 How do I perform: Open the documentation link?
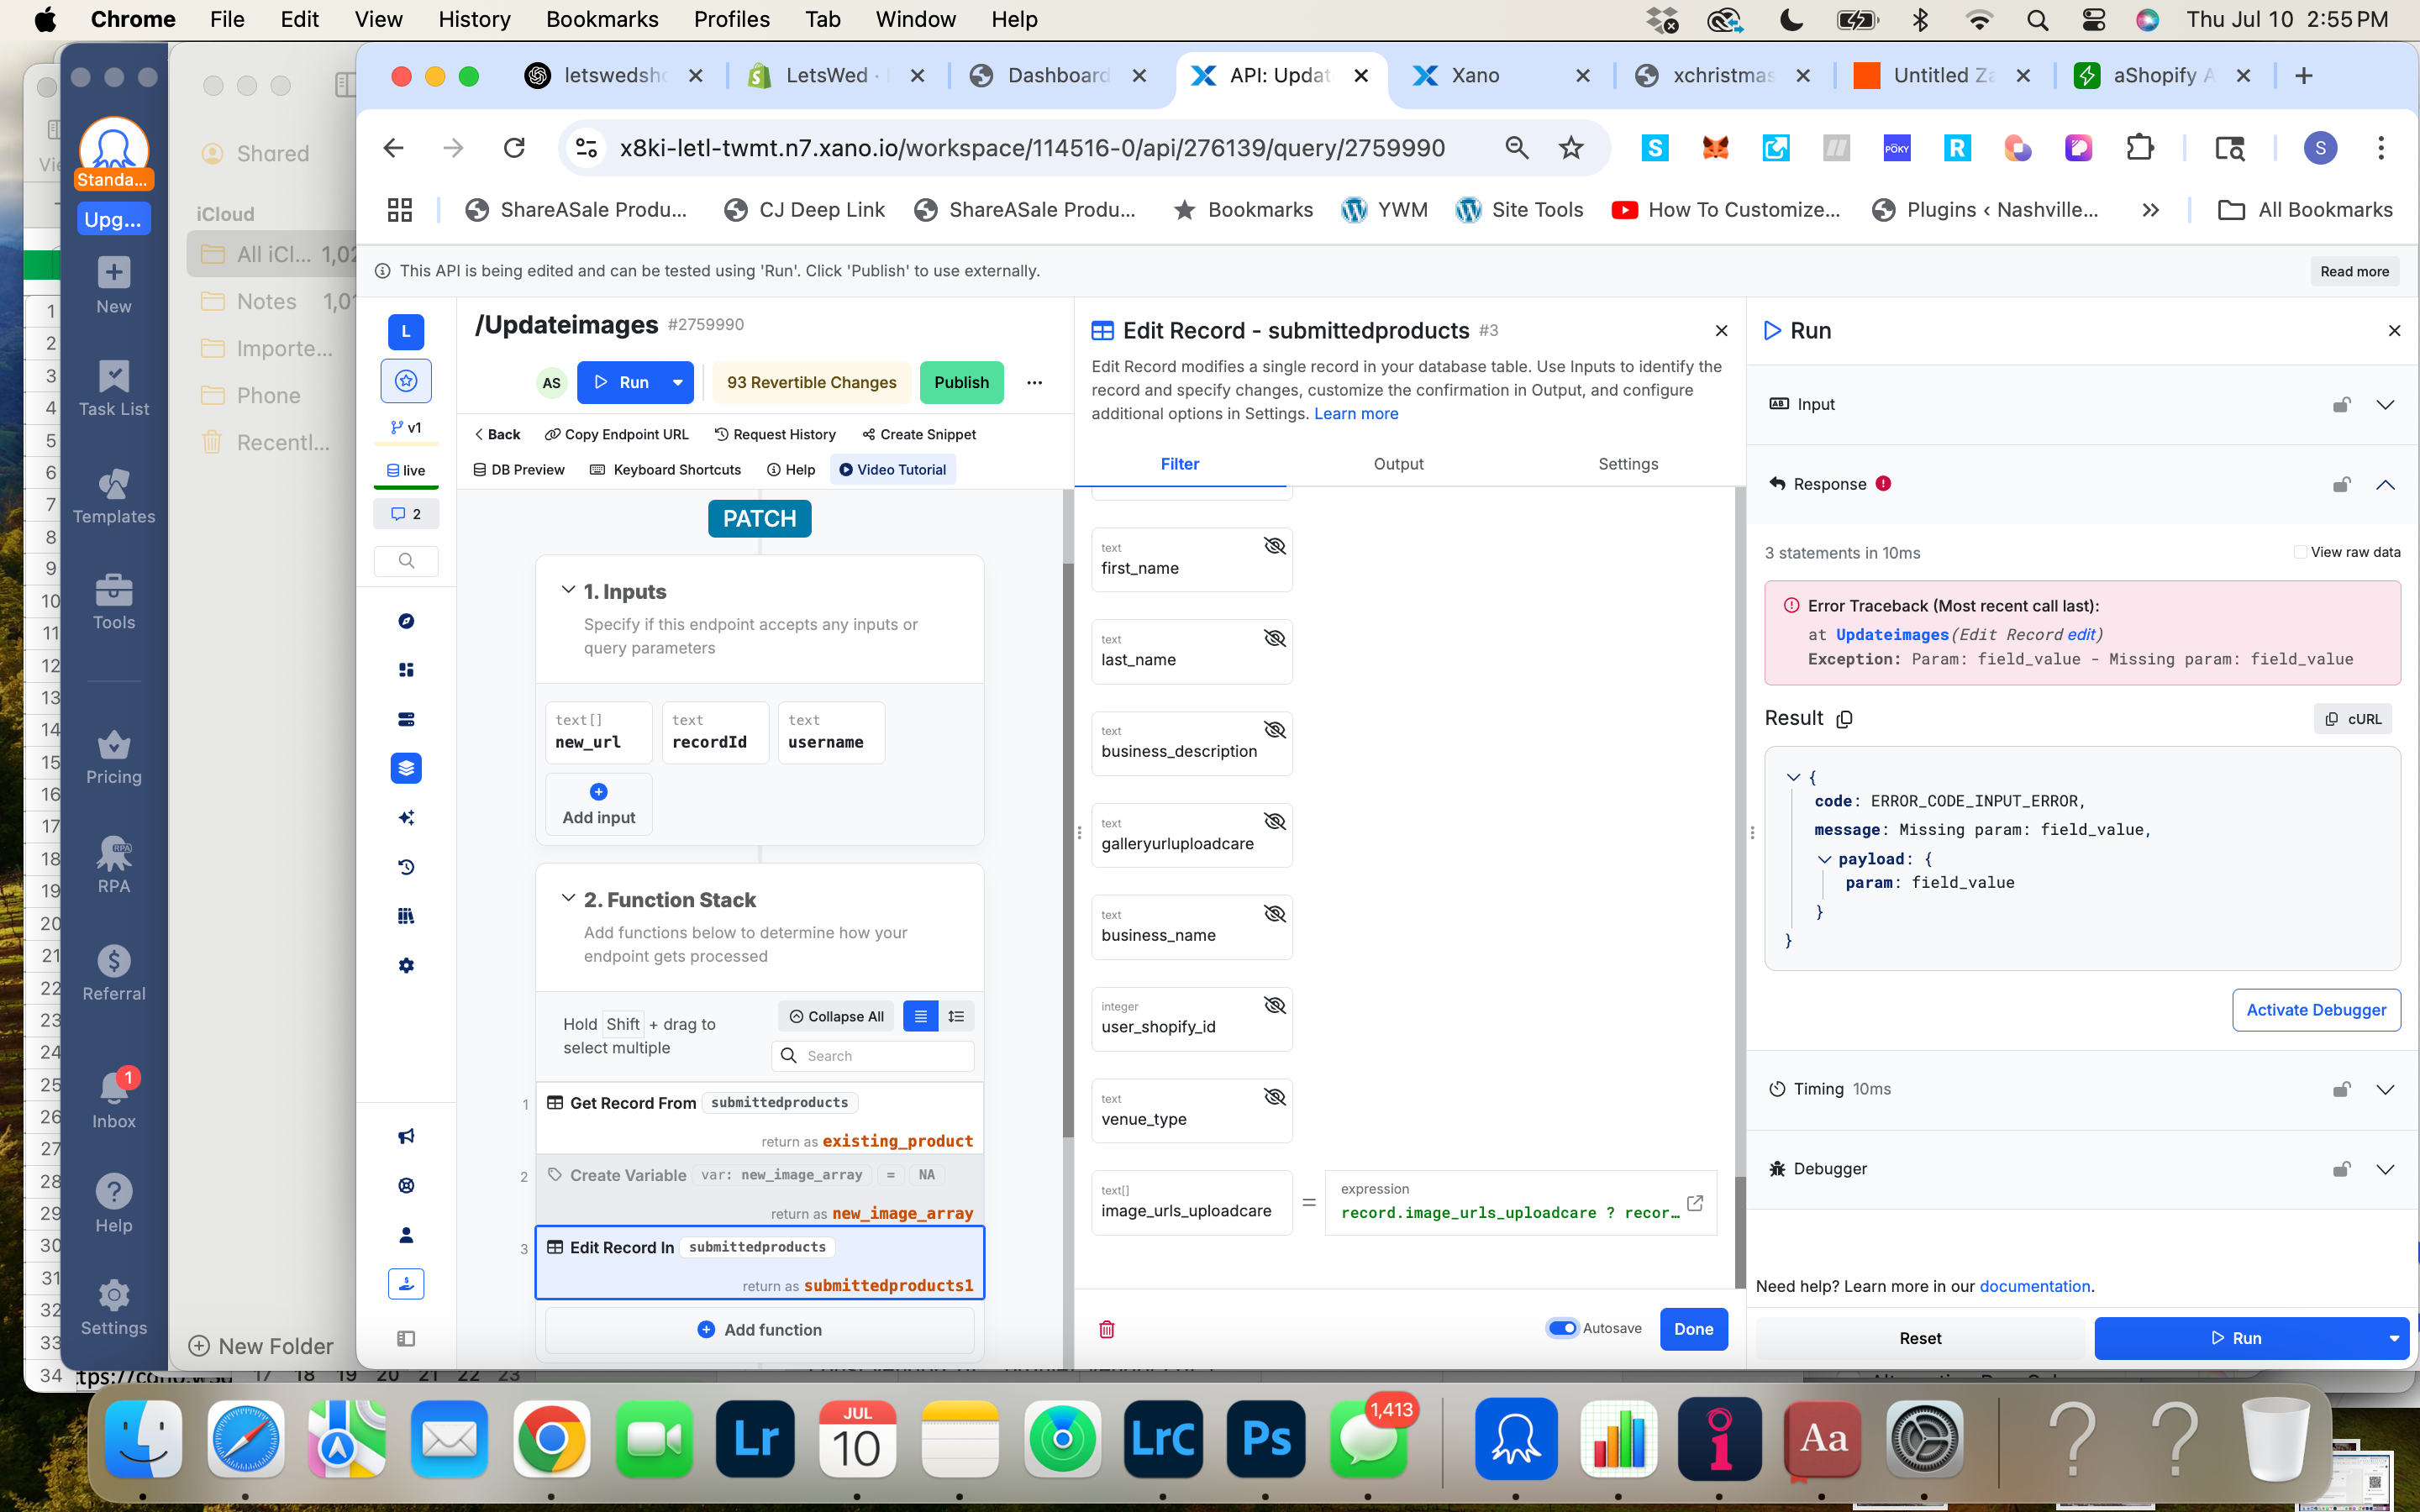(x=2034, y=1286)
